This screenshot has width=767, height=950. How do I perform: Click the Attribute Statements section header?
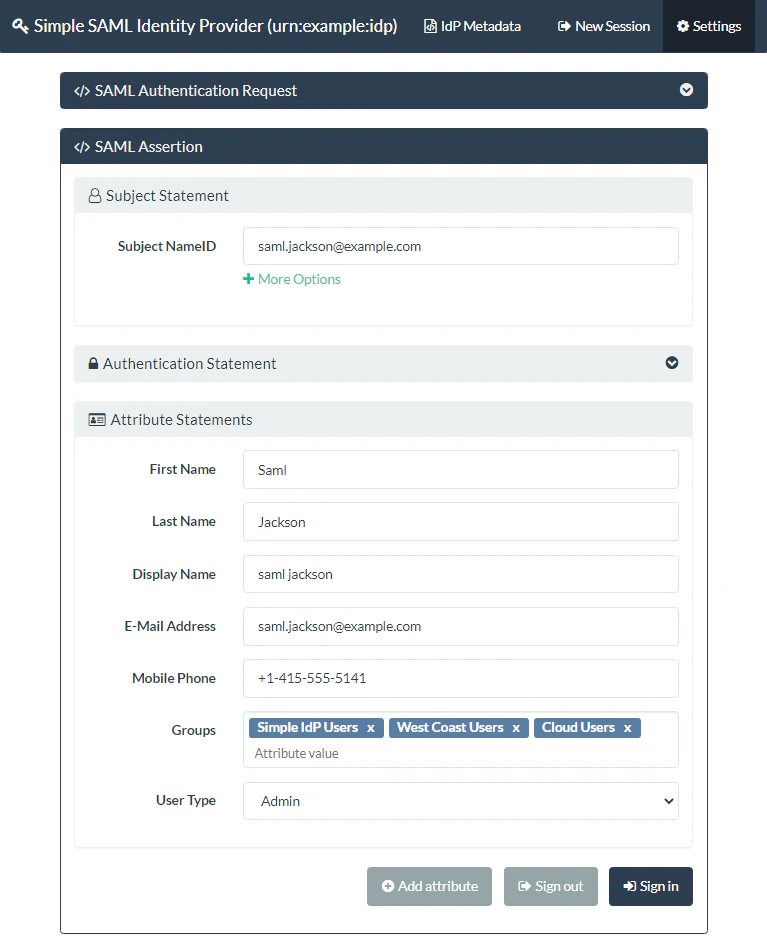(x=383, y=419)
